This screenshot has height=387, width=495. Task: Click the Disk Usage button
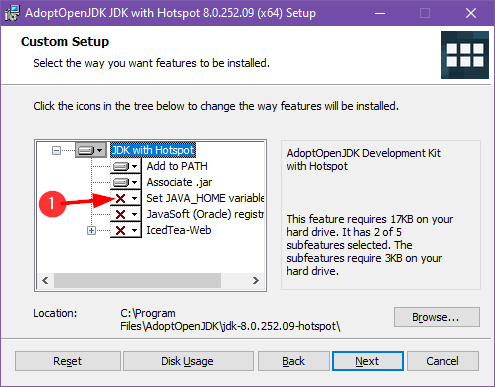[x=188, y=361]
